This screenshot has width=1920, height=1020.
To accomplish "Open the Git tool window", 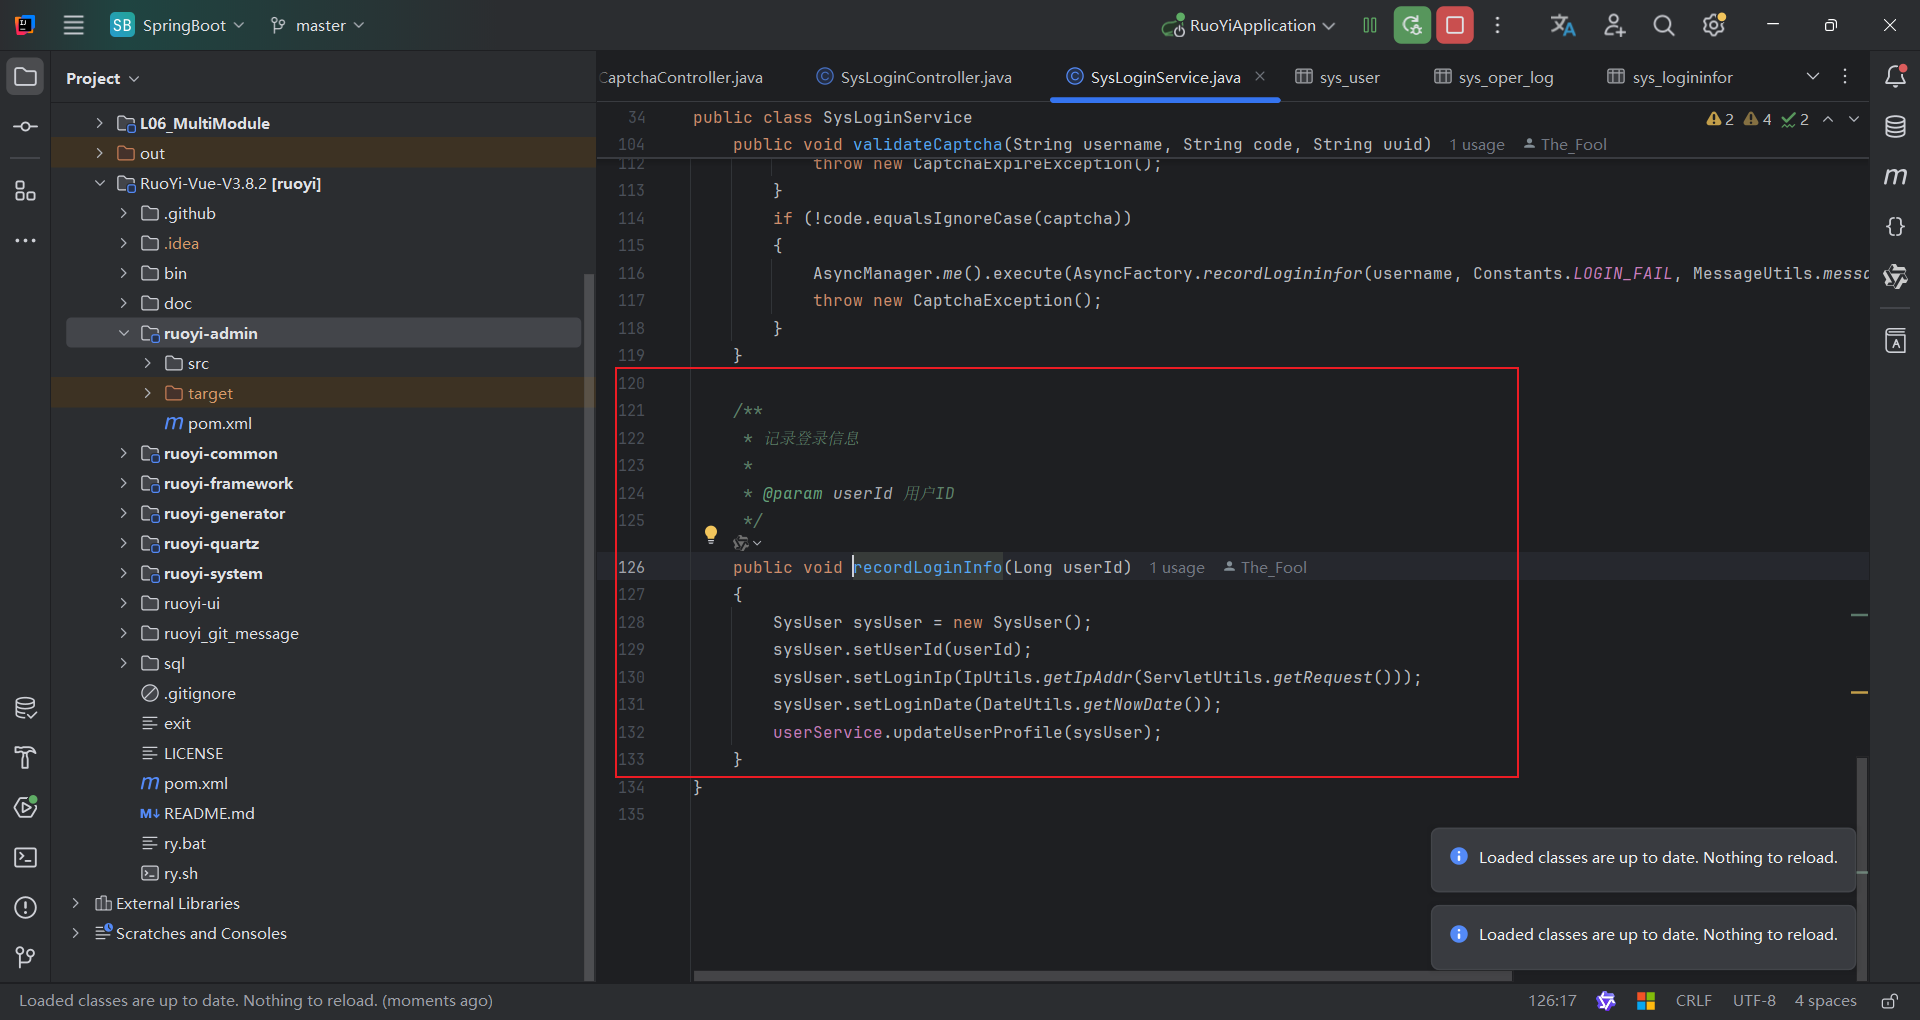I will (26, 957).
